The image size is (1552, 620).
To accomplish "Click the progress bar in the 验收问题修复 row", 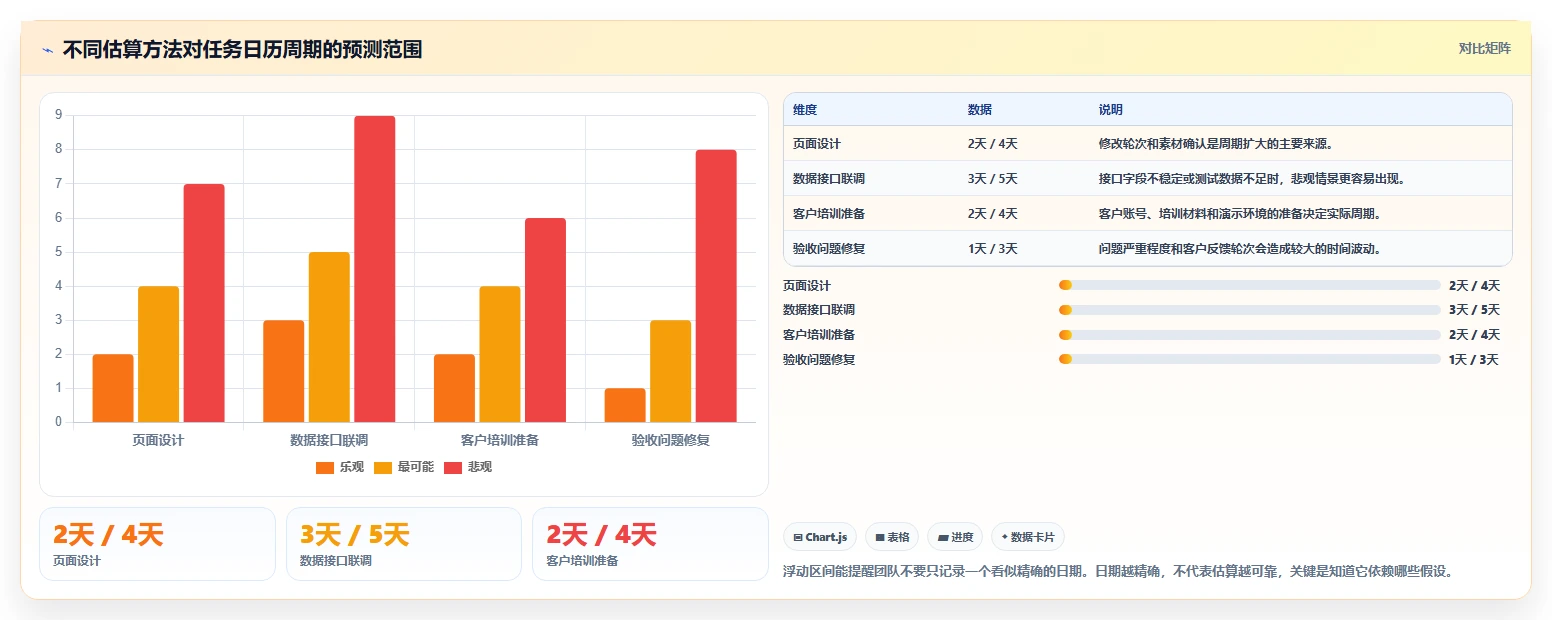I will pos(1249,359).
